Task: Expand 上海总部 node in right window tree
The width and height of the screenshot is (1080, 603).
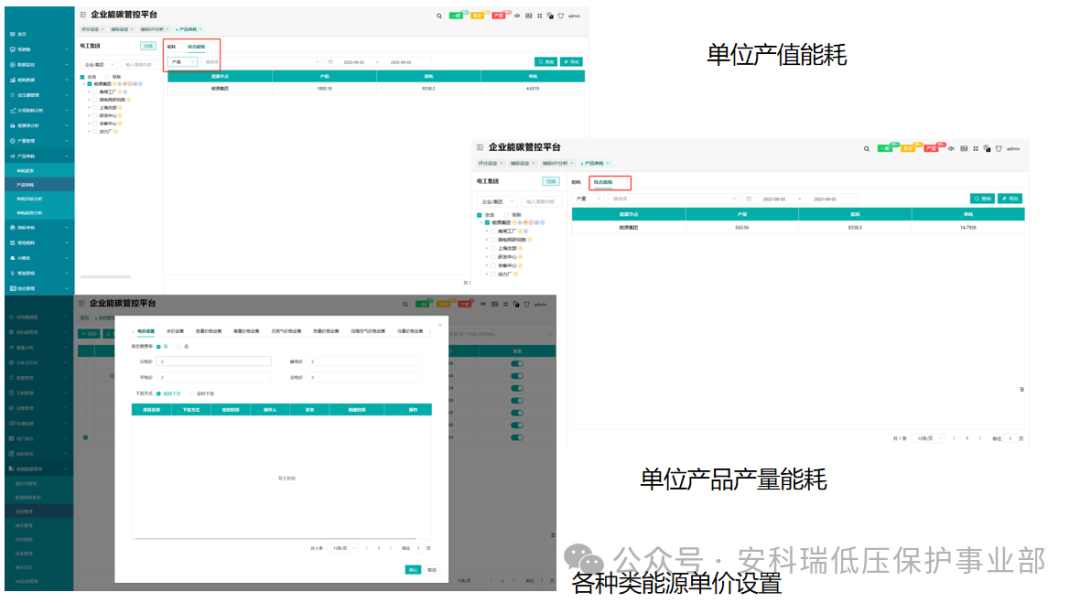Action: click(x=487, y=248)
